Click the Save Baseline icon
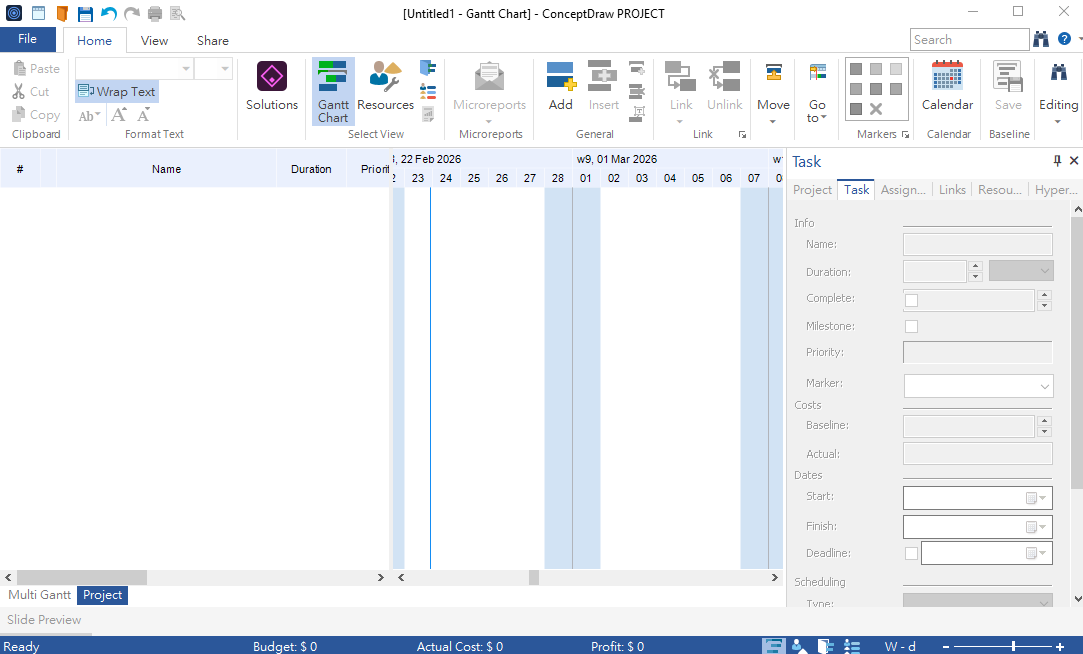 [1008, 86]
